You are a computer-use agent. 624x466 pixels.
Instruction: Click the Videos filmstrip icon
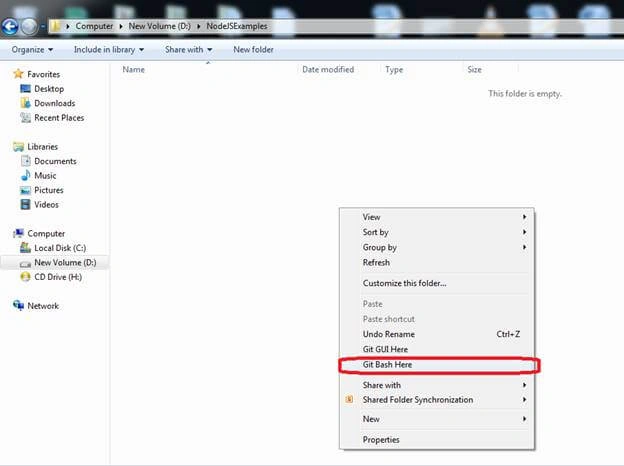coord(25,204)
